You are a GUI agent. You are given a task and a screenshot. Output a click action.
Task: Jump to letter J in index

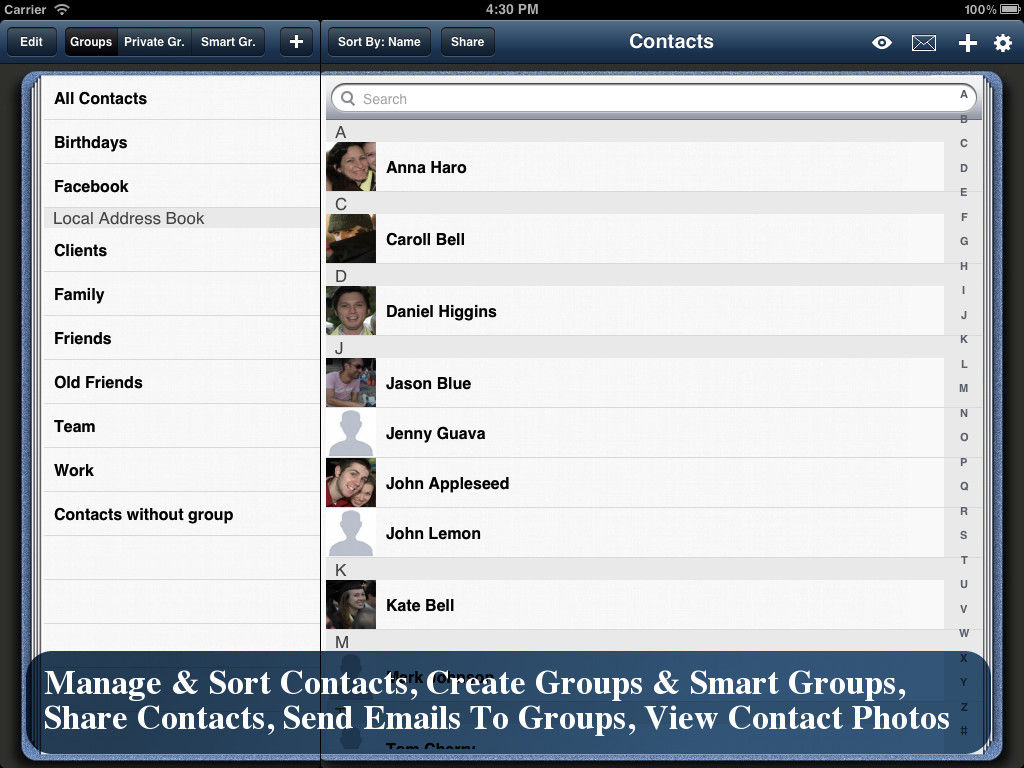tap(963, 315)
